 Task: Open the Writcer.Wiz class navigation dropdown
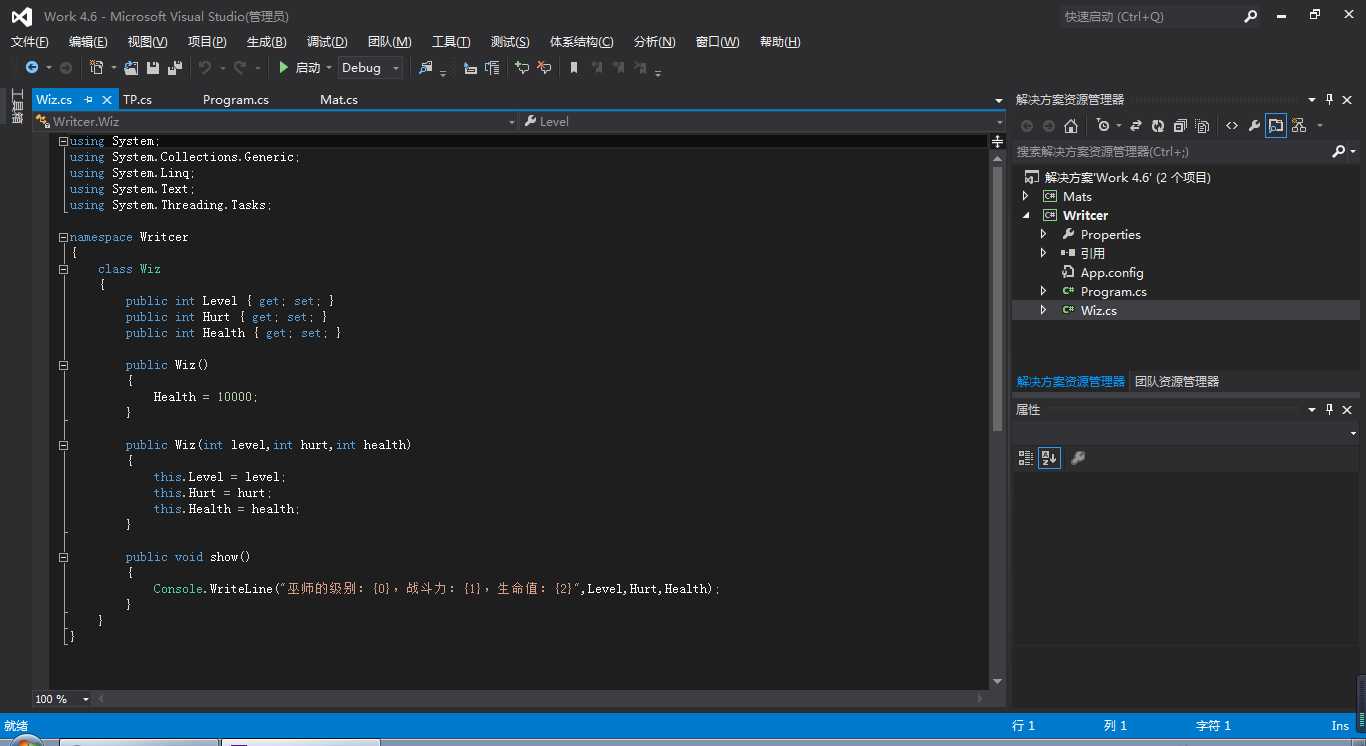pyautogui.click(x=275, y=121)
